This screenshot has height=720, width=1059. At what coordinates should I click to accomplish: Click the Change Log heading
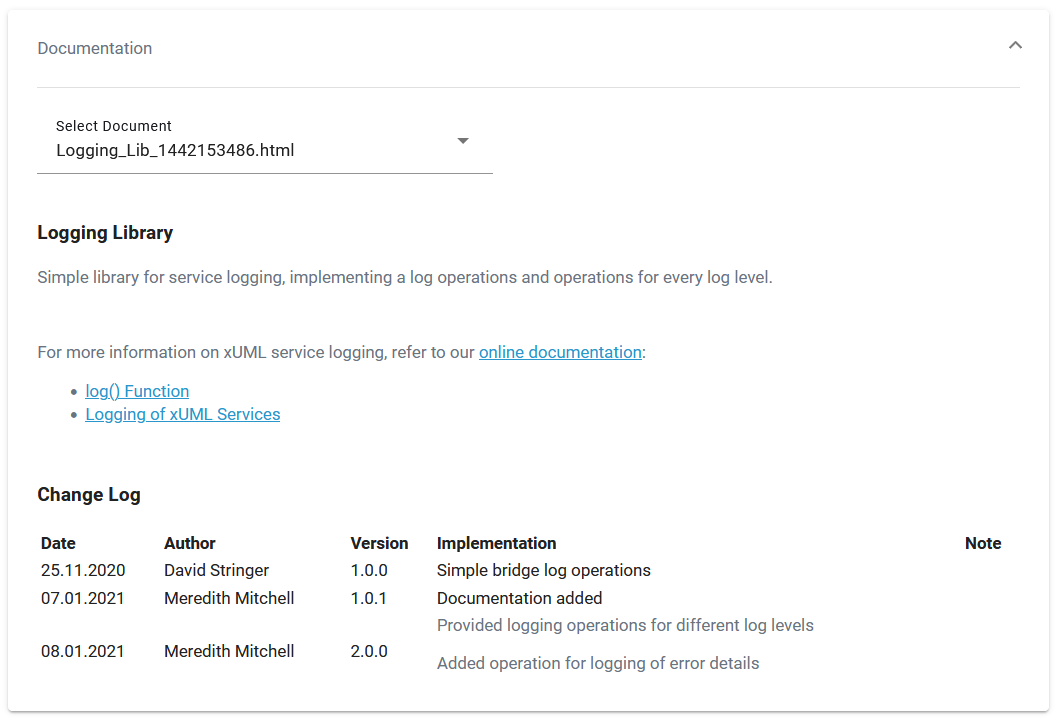pos(89,494)
